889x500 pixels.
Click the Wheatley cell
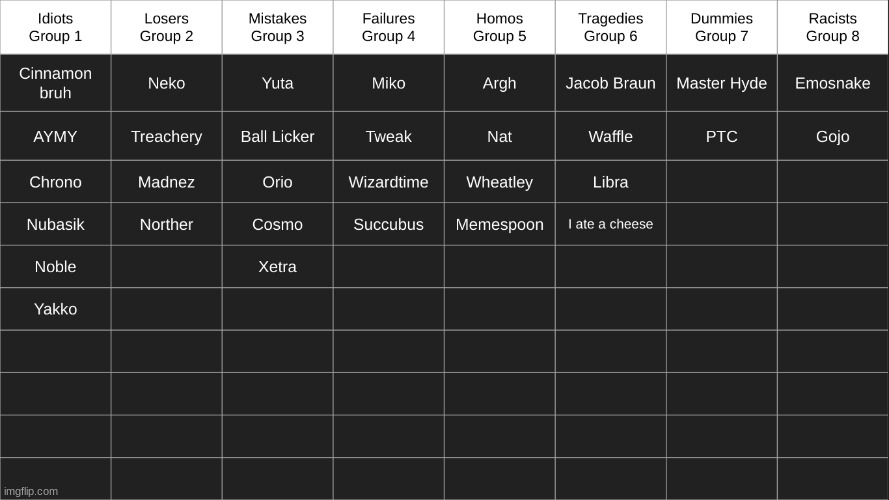point(499,182)
